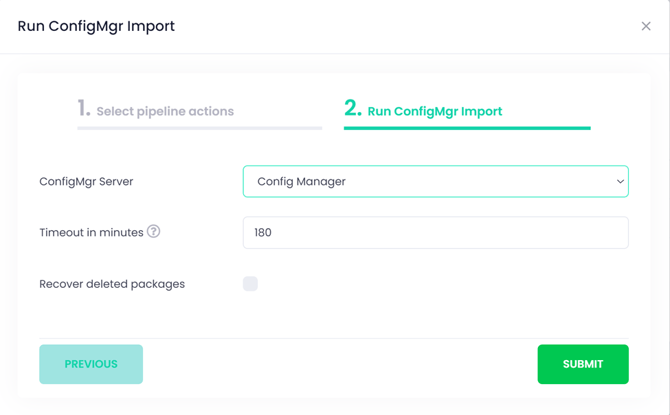Image resolution: width=670 pixels, height=415 pixels.
Task: Close the Run ConfigMgr Import dialog
Action: [x=646, y=26]
